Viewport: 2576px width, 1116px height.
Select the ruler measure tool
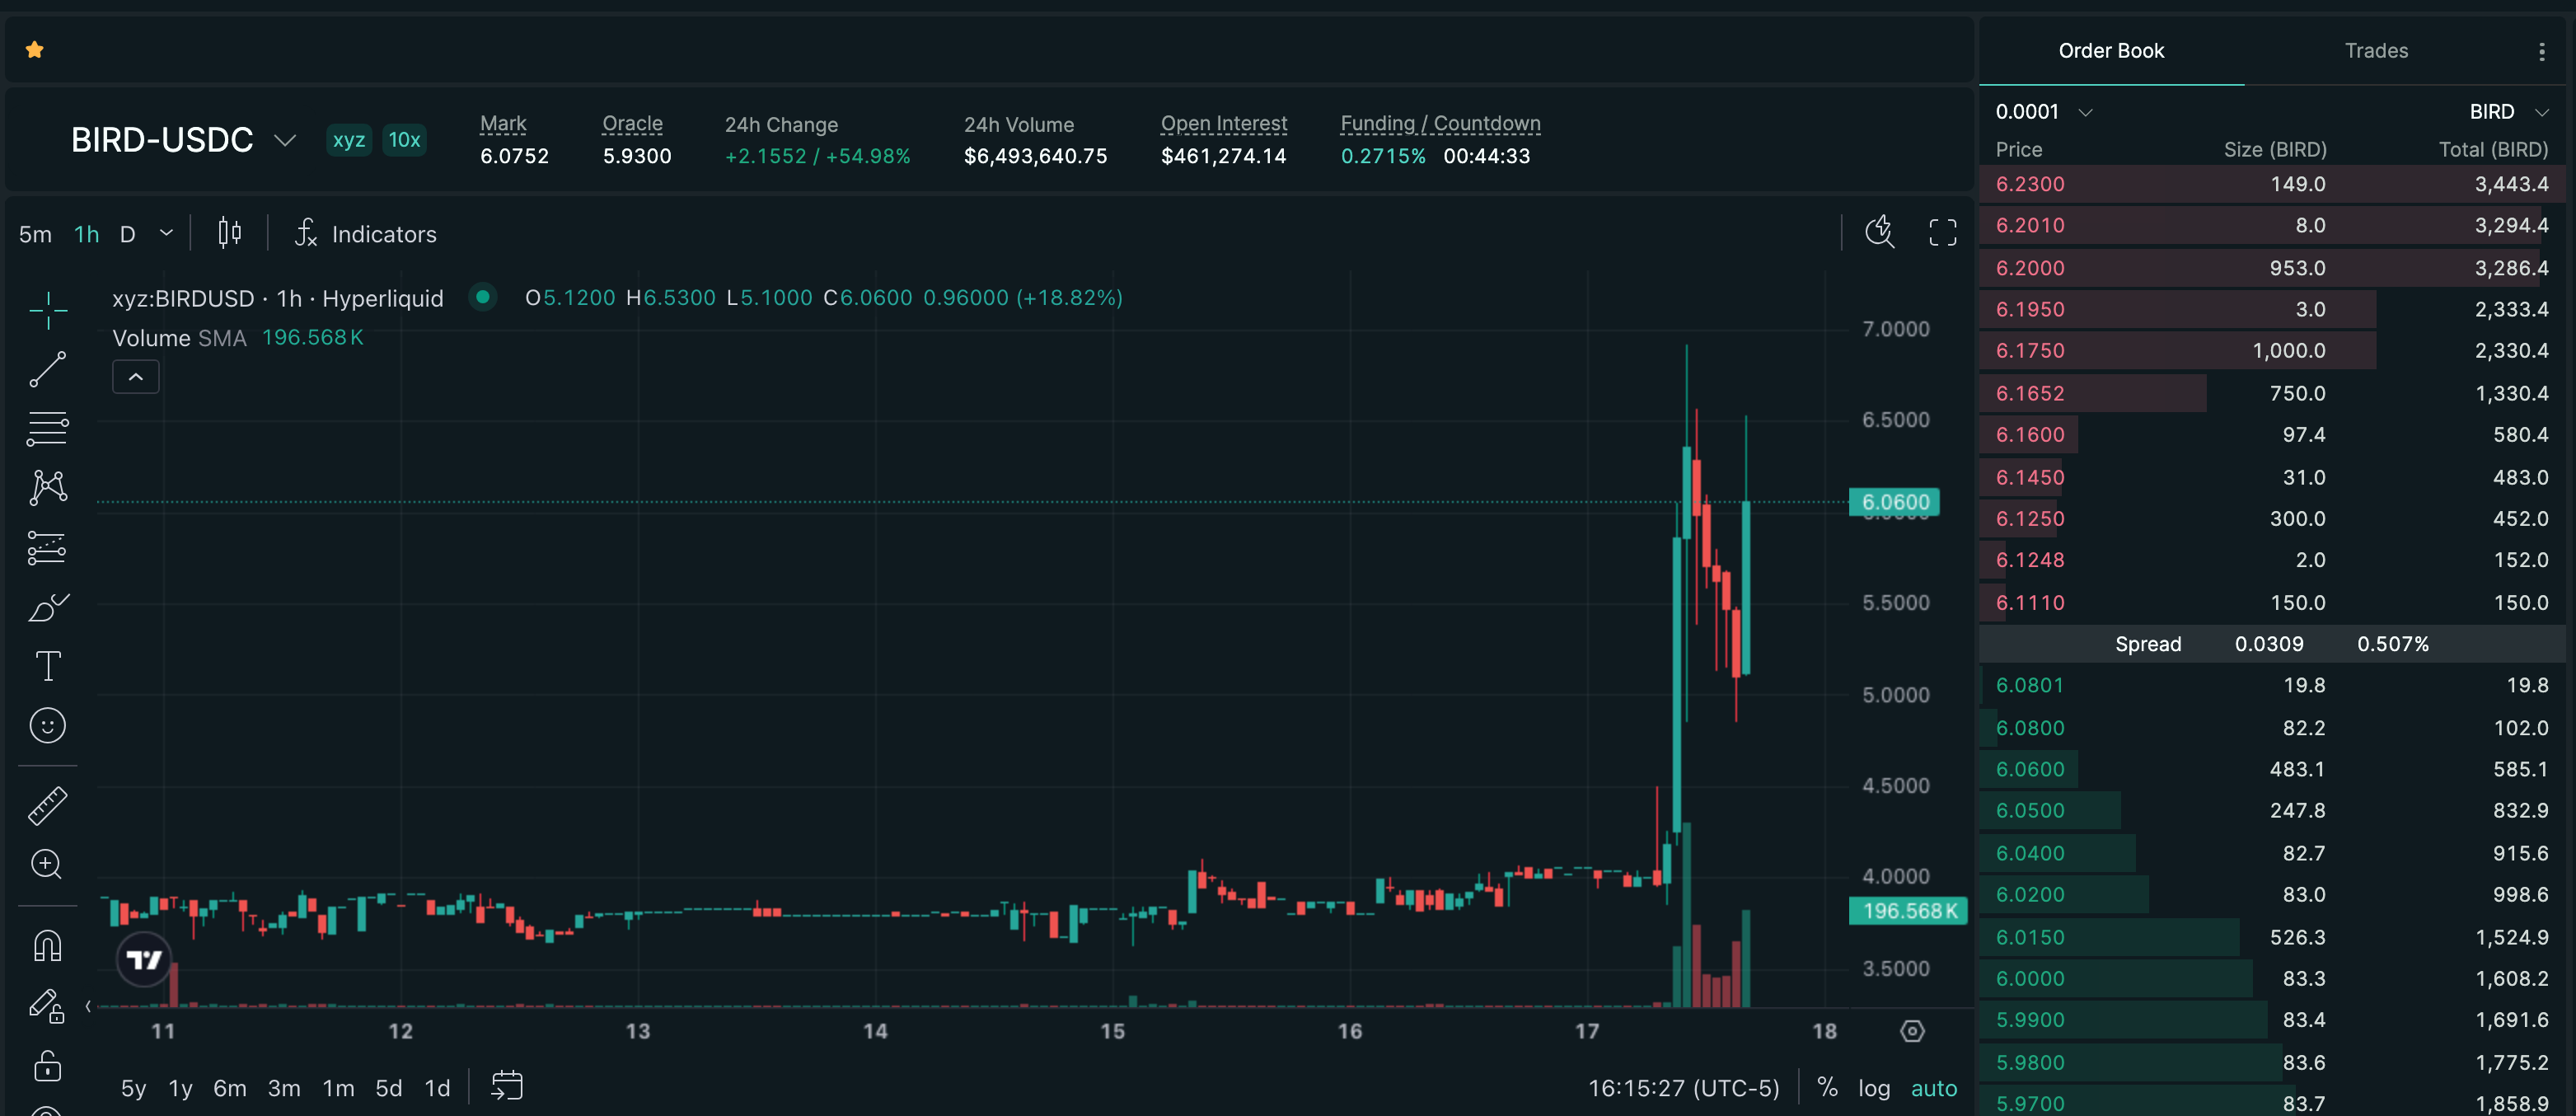tap(47, 805)
